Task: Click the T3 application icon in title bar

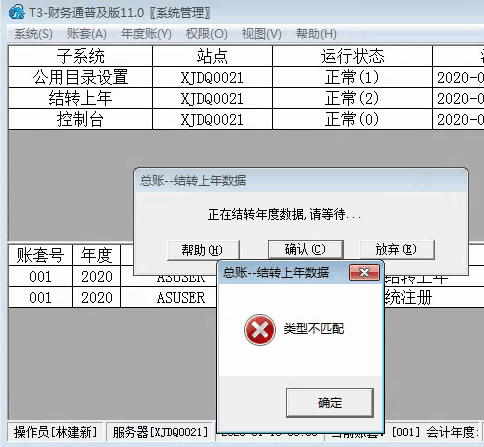Action: pyautogui.click(x=17, y=12)
